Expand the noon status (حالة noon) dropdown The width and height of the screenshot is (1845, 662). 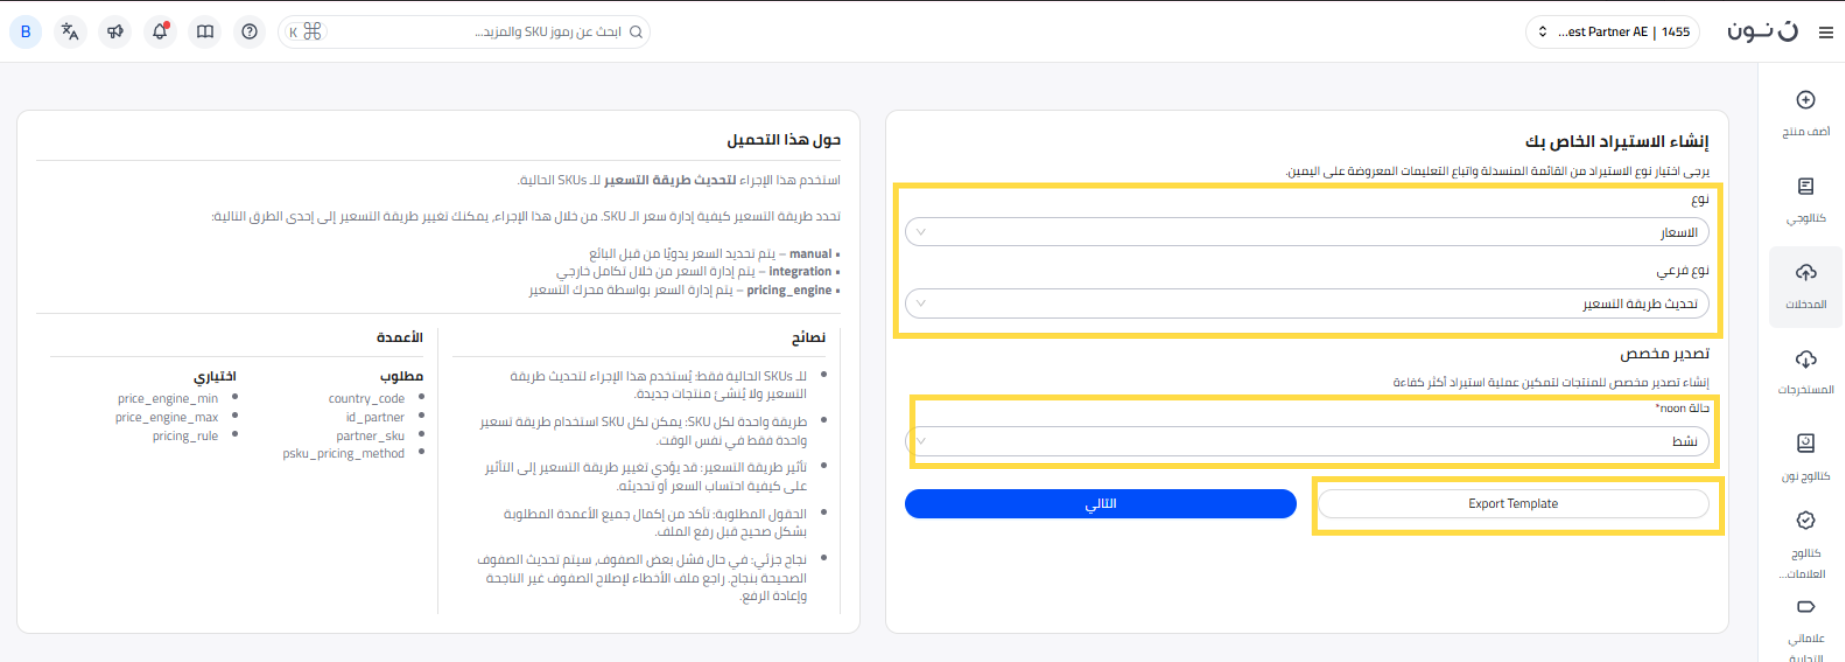pyautogui.click(x=1306, y=441)
